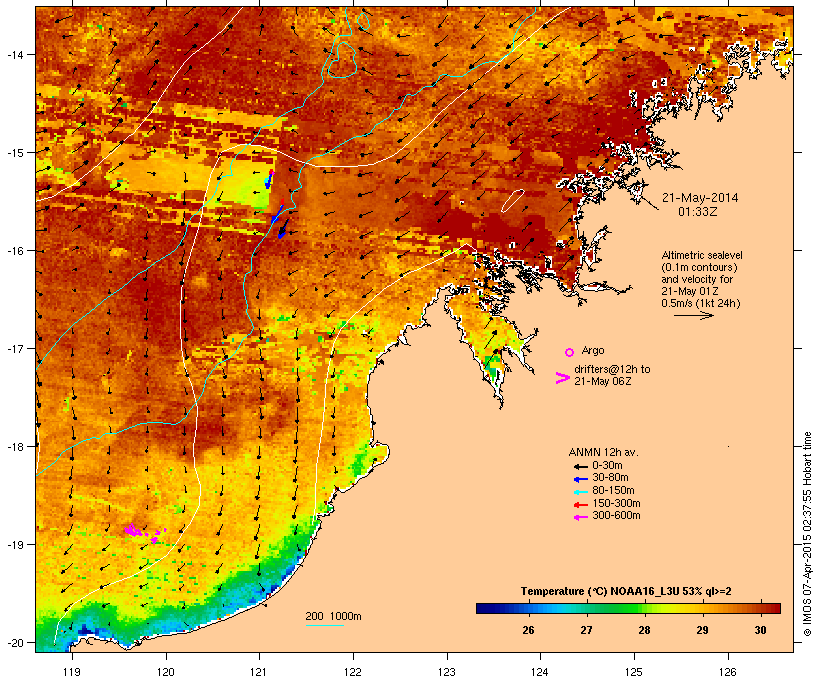Click the longitude axis label 121

click(x=259, y=672)
